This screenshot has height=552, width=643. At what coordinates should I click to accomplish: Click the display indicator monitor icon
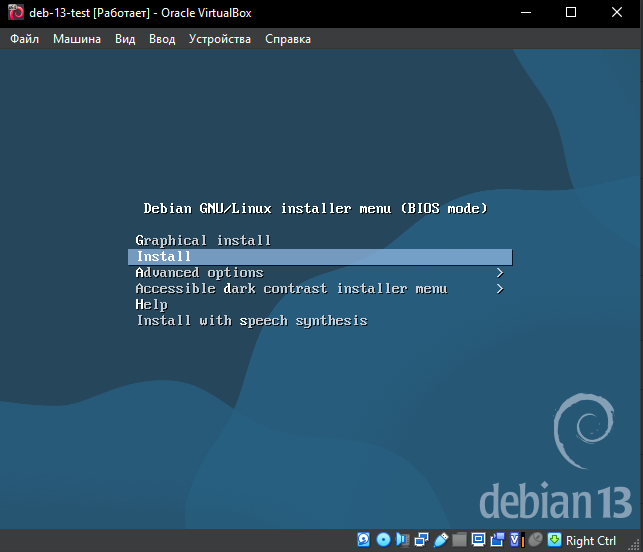(478, 540)
